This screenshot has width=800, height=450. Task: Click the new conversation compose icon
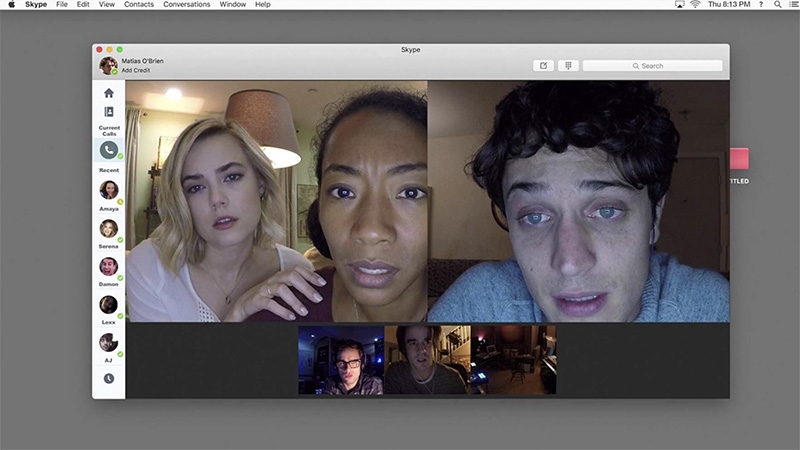[x=543, y=65]
